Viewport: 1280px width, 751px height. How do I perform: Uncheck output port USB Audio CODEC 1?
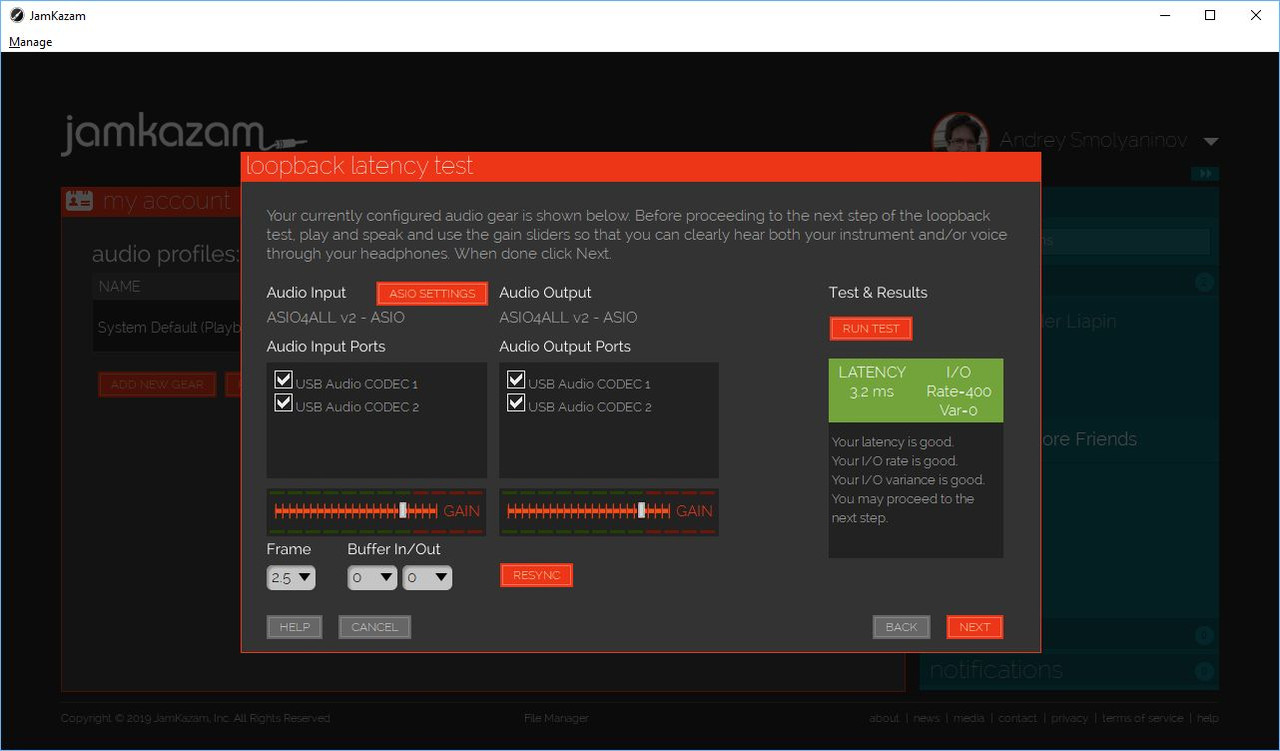(516, 380)
